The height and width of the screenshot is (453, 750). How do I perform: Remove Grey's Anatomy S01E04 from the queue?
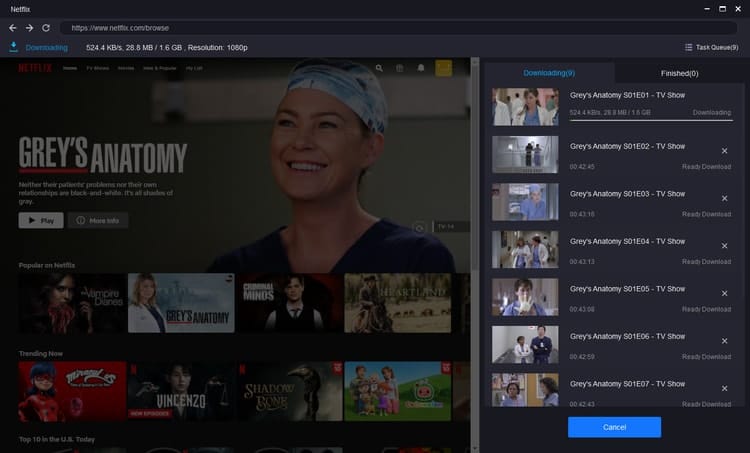(725, 246)
